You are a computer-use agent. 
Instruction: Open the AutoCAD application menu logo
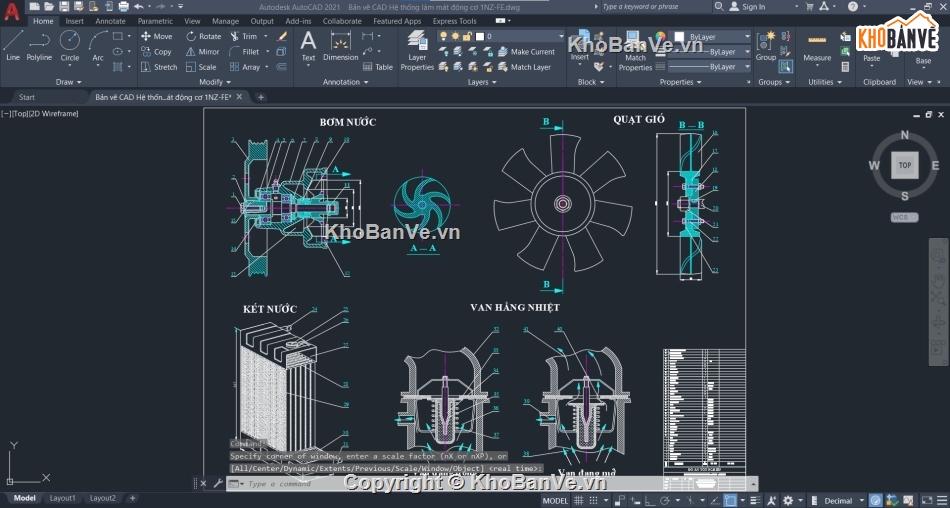click(12, 11)
